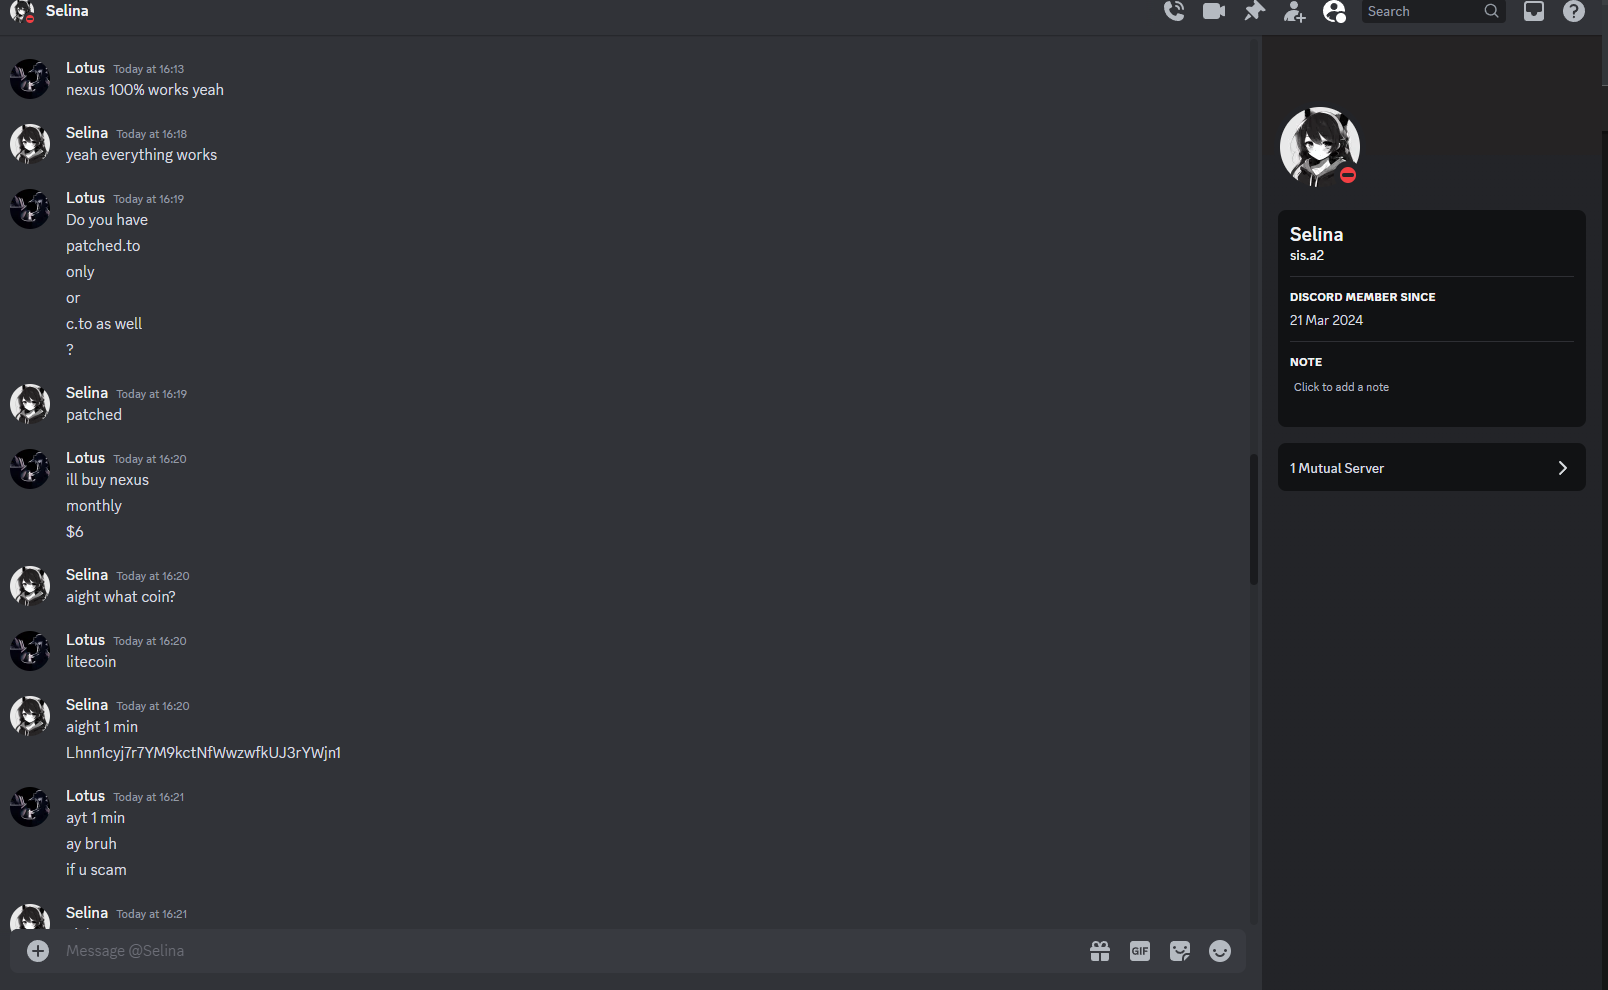Open the sticker picker
Image resolution: width=1608 pixels, height=990 pixels.
pyautogui.click(x=1180, y=951)
